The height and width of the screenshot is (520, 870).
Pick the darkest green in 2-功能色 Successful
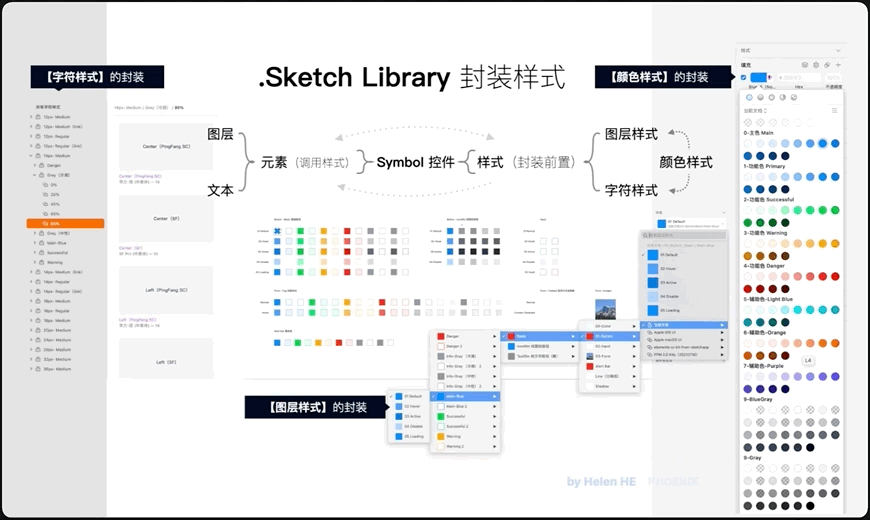(x=785, y=223)
